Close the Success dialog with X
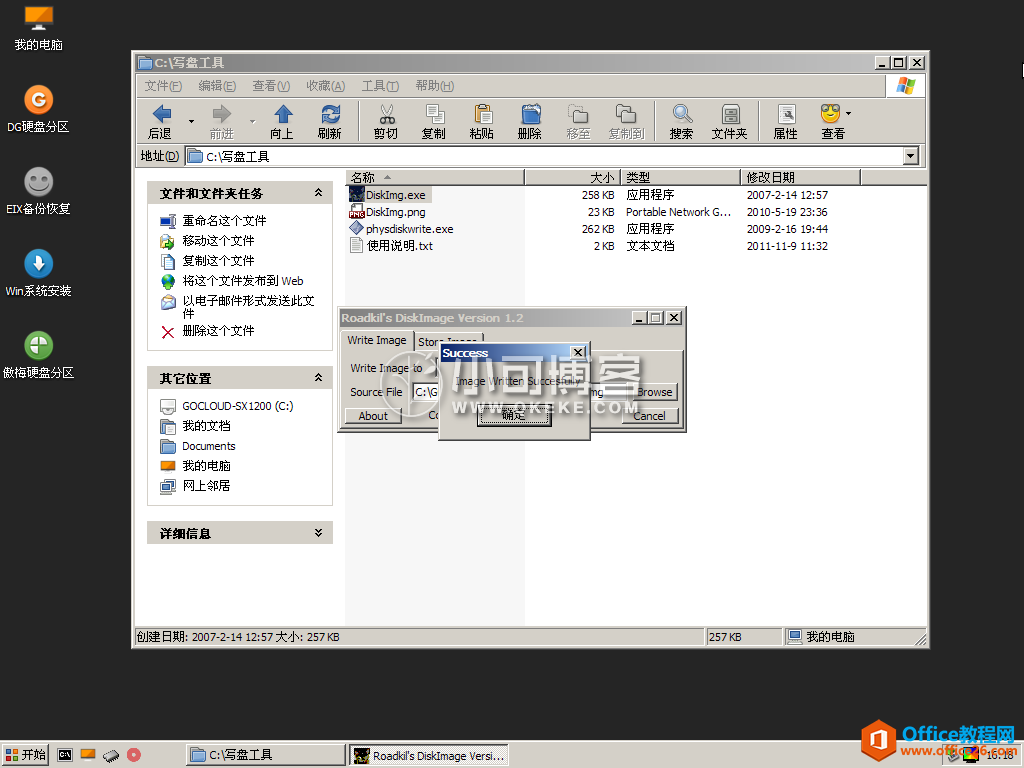This screenshot has height=768, width=1024. click(x=578, y=353)
